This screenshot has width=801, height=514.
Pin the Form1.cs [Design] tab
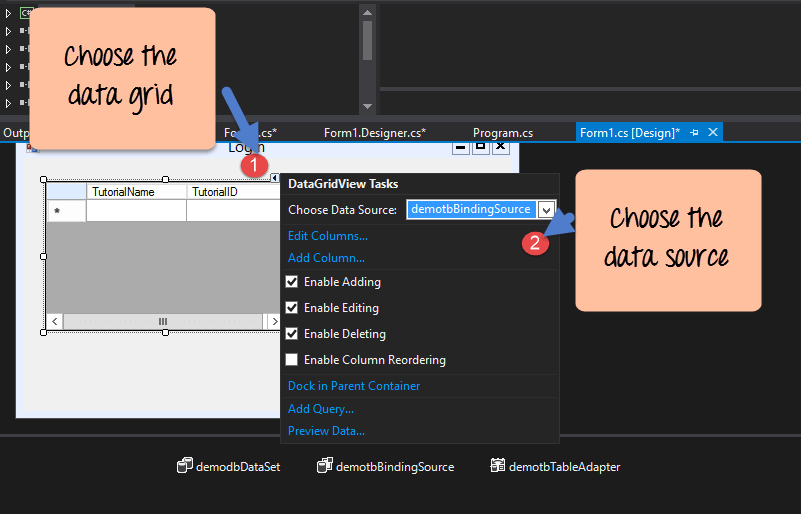pos(694,132)
